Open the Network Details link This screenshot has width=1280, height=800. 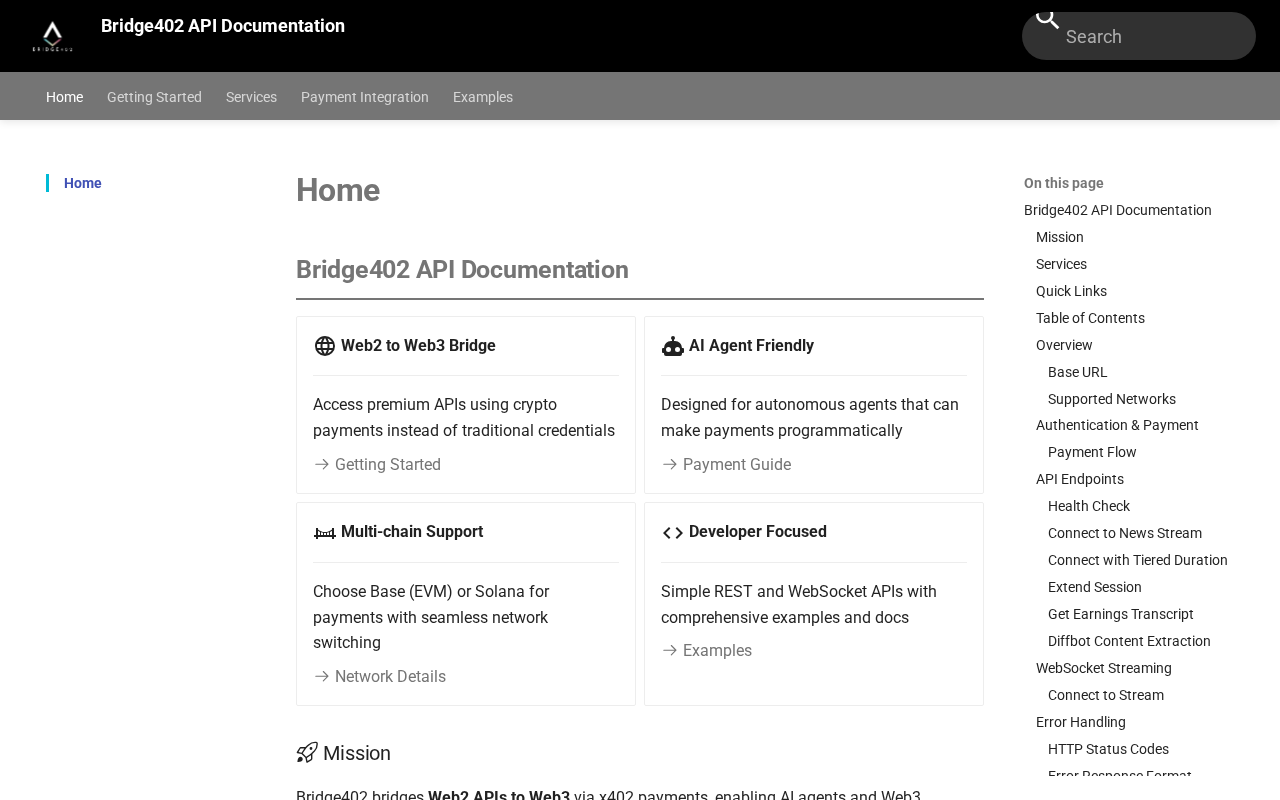pyautogui.click(x=390, y=677)
